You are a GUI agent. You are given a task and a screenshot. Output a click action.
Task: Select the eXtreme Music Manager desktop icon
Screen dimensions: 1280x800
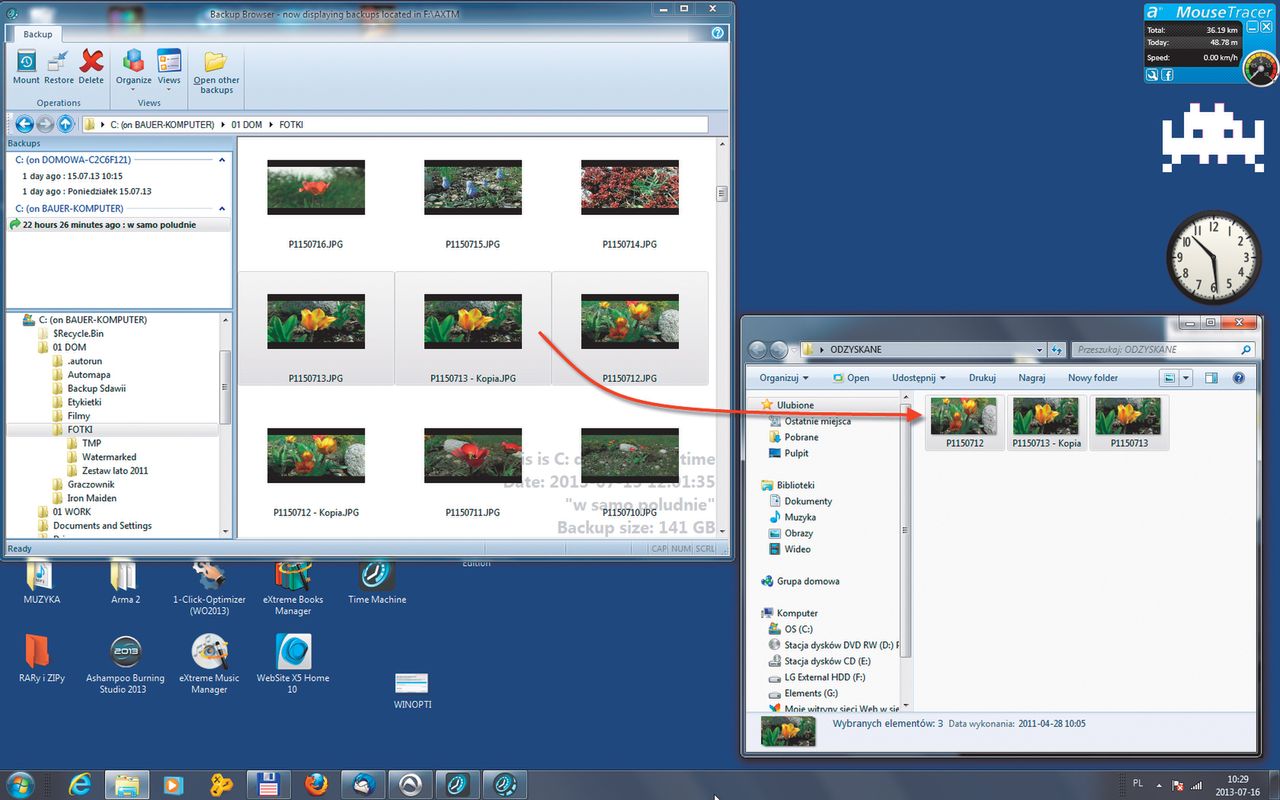[x=209, y=665]
